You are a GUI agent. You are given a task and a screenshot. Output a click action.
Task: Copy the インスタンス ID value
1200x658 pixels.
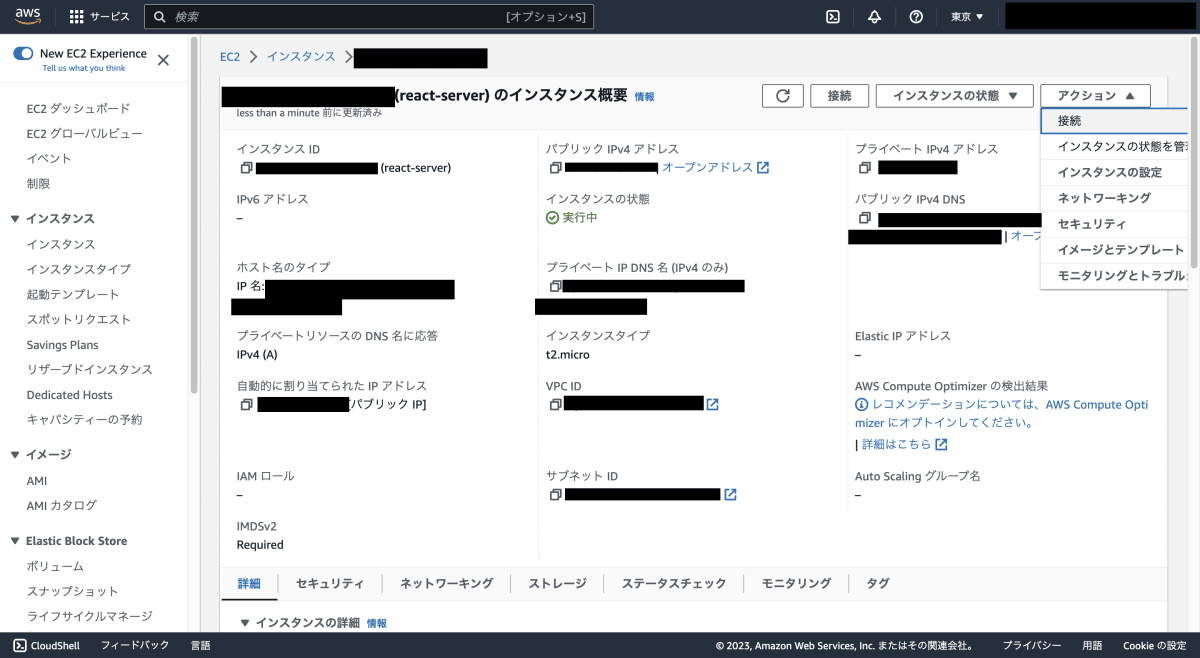pyautogui.click(x=246, y=168)
